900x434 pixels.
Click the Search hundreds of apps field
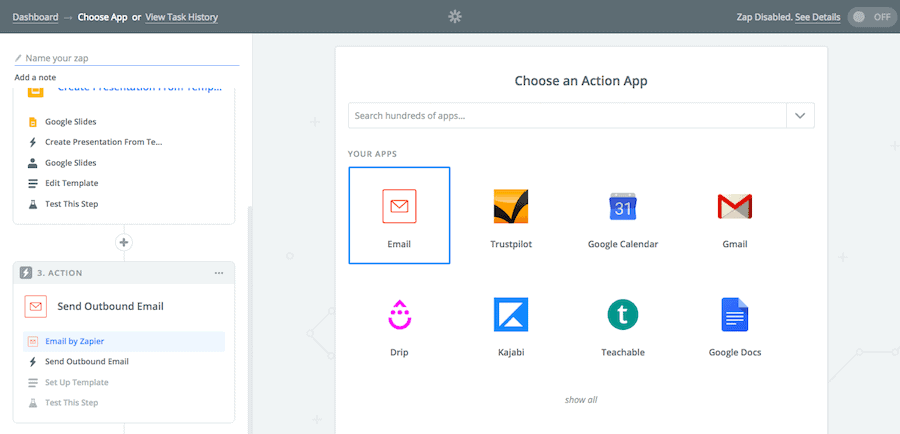567,116
